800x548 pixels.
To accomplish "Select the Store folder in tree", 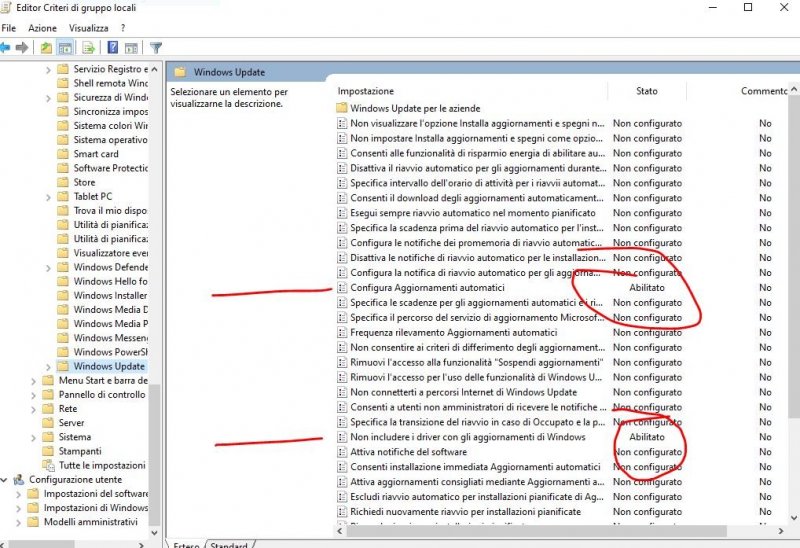I will [84, 182].
